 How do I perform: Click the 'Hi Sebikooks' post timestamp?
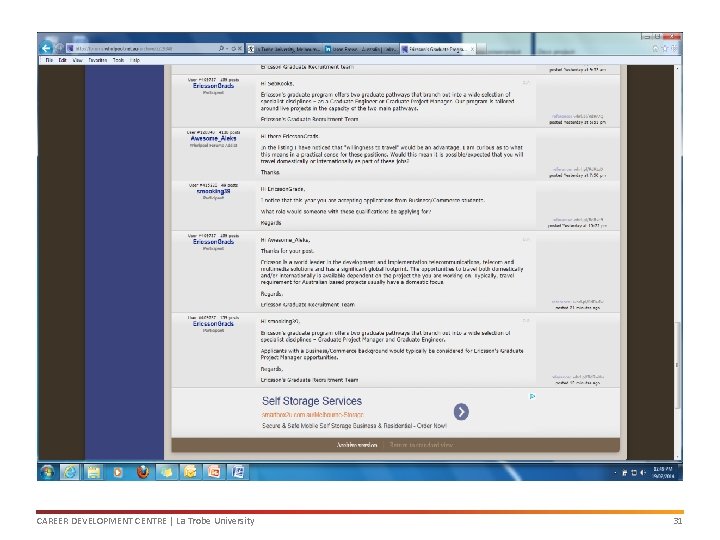(578, 123)
